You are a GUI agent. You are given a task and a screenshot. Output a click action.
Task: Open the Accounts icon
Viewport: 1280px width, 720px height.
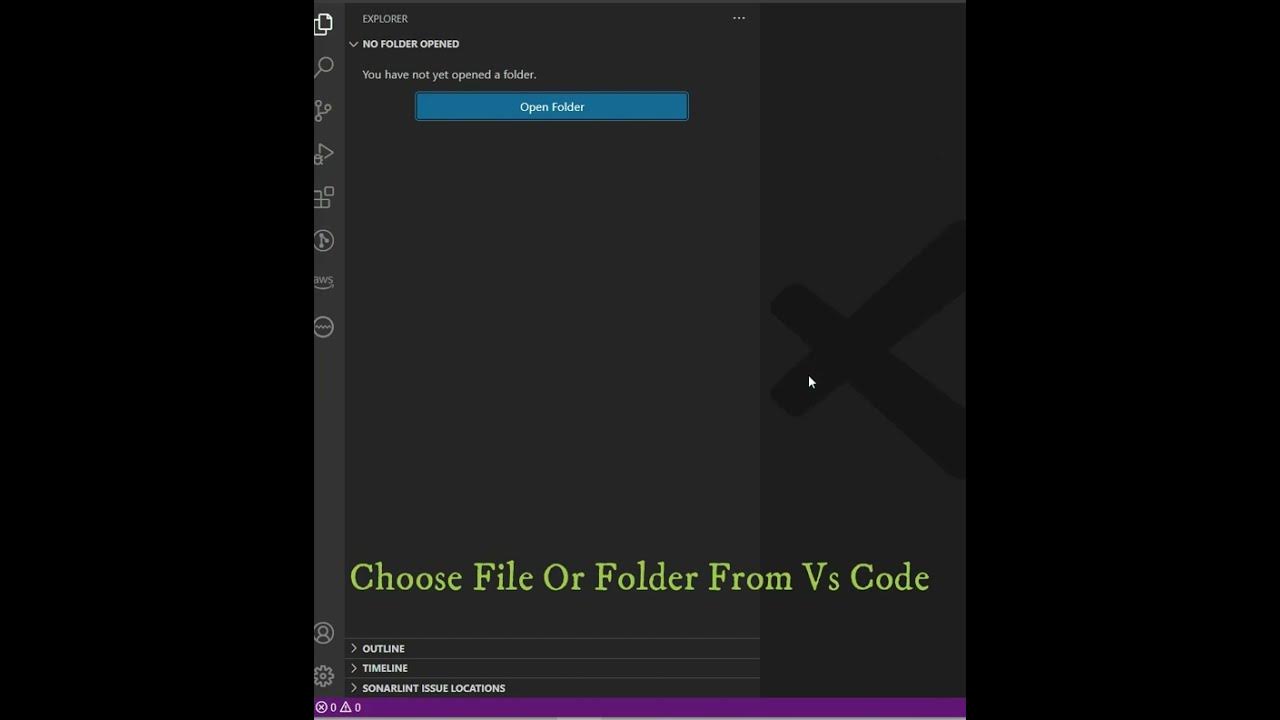click(x=324, y=633)
